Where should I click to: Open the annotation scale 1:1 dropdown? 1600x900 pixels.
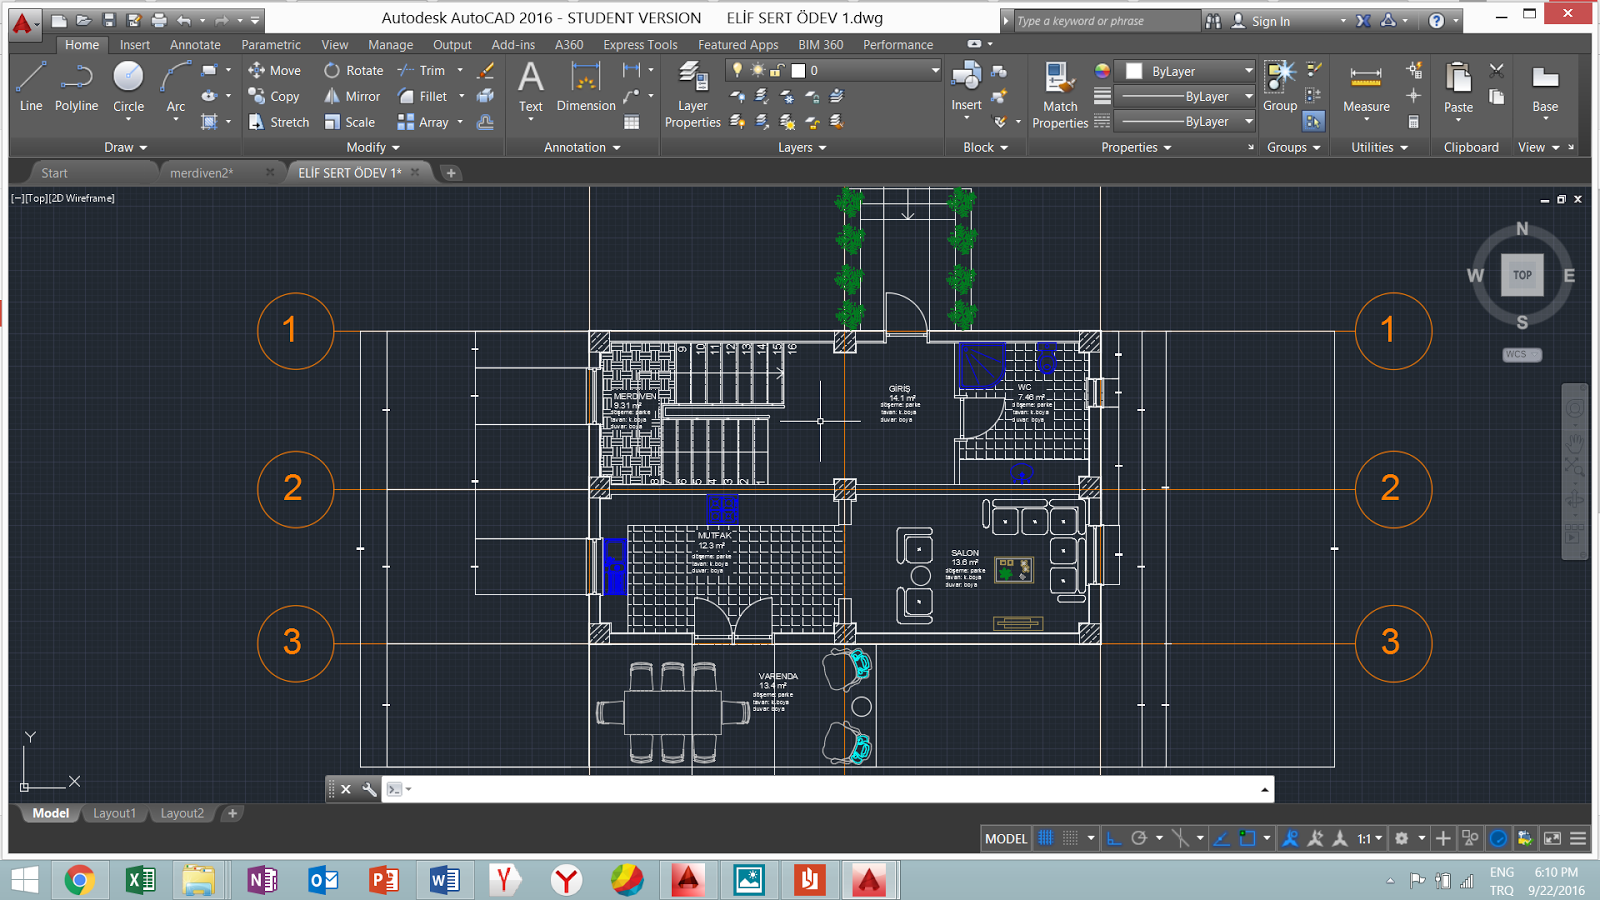click(x=1370, y=838)
